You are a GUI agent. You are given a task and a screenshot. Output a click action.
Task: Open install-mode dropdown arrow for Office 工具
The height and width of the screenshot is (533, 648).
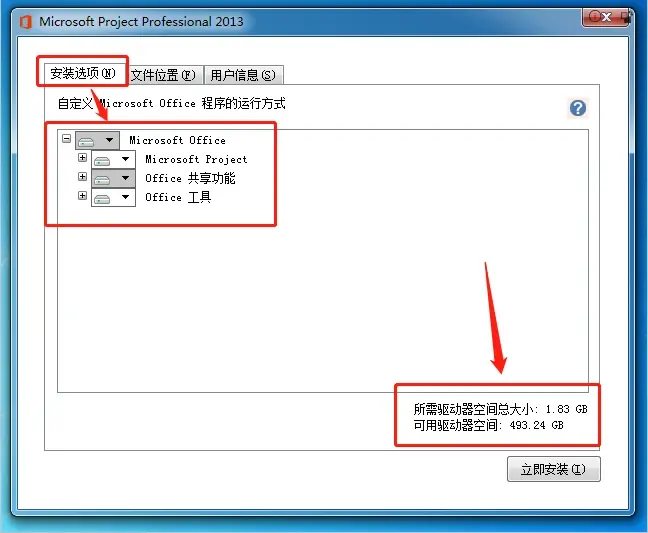[x=125, y=197]
